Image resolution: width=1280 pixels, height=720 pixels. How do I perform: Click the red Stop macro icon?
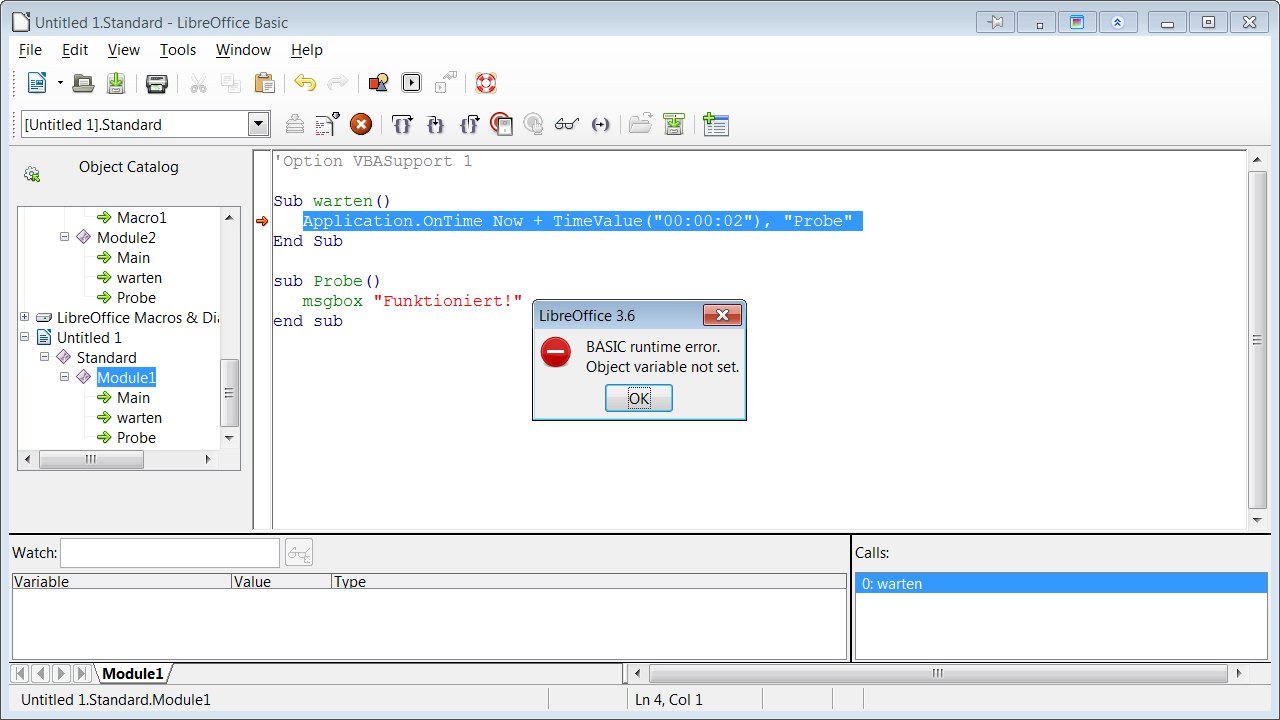coord(361,124)
